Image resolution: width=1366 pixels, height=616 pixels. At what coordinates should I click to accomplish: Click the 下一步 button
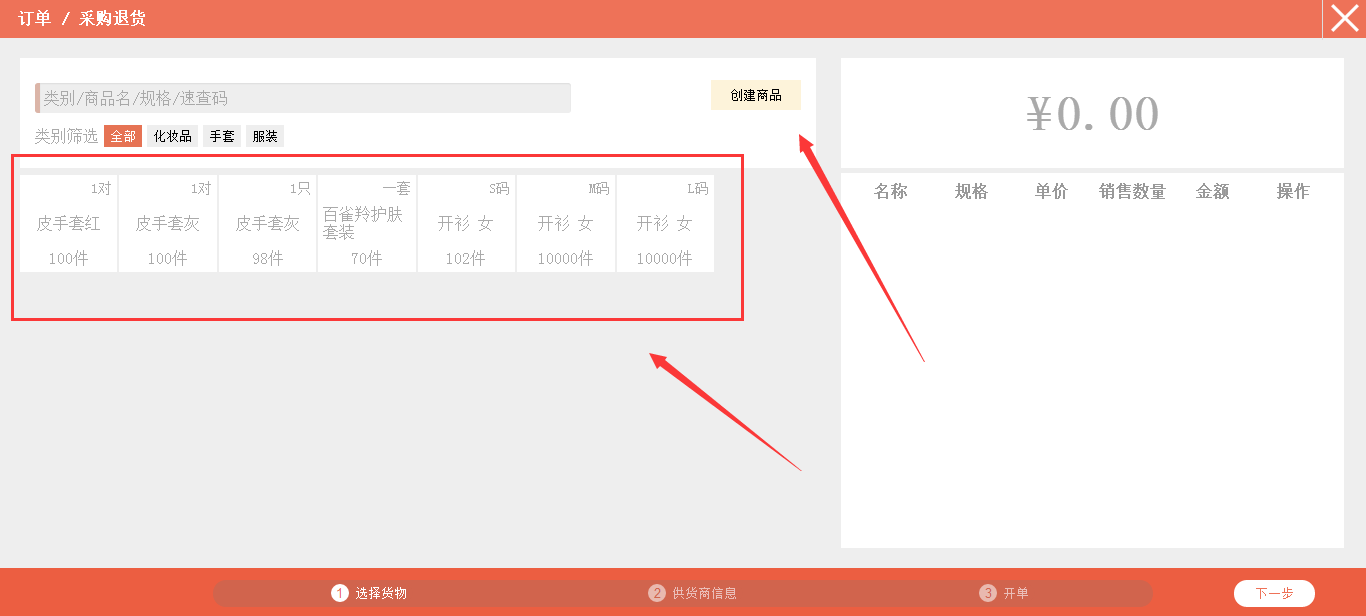tap(1274, 593)
